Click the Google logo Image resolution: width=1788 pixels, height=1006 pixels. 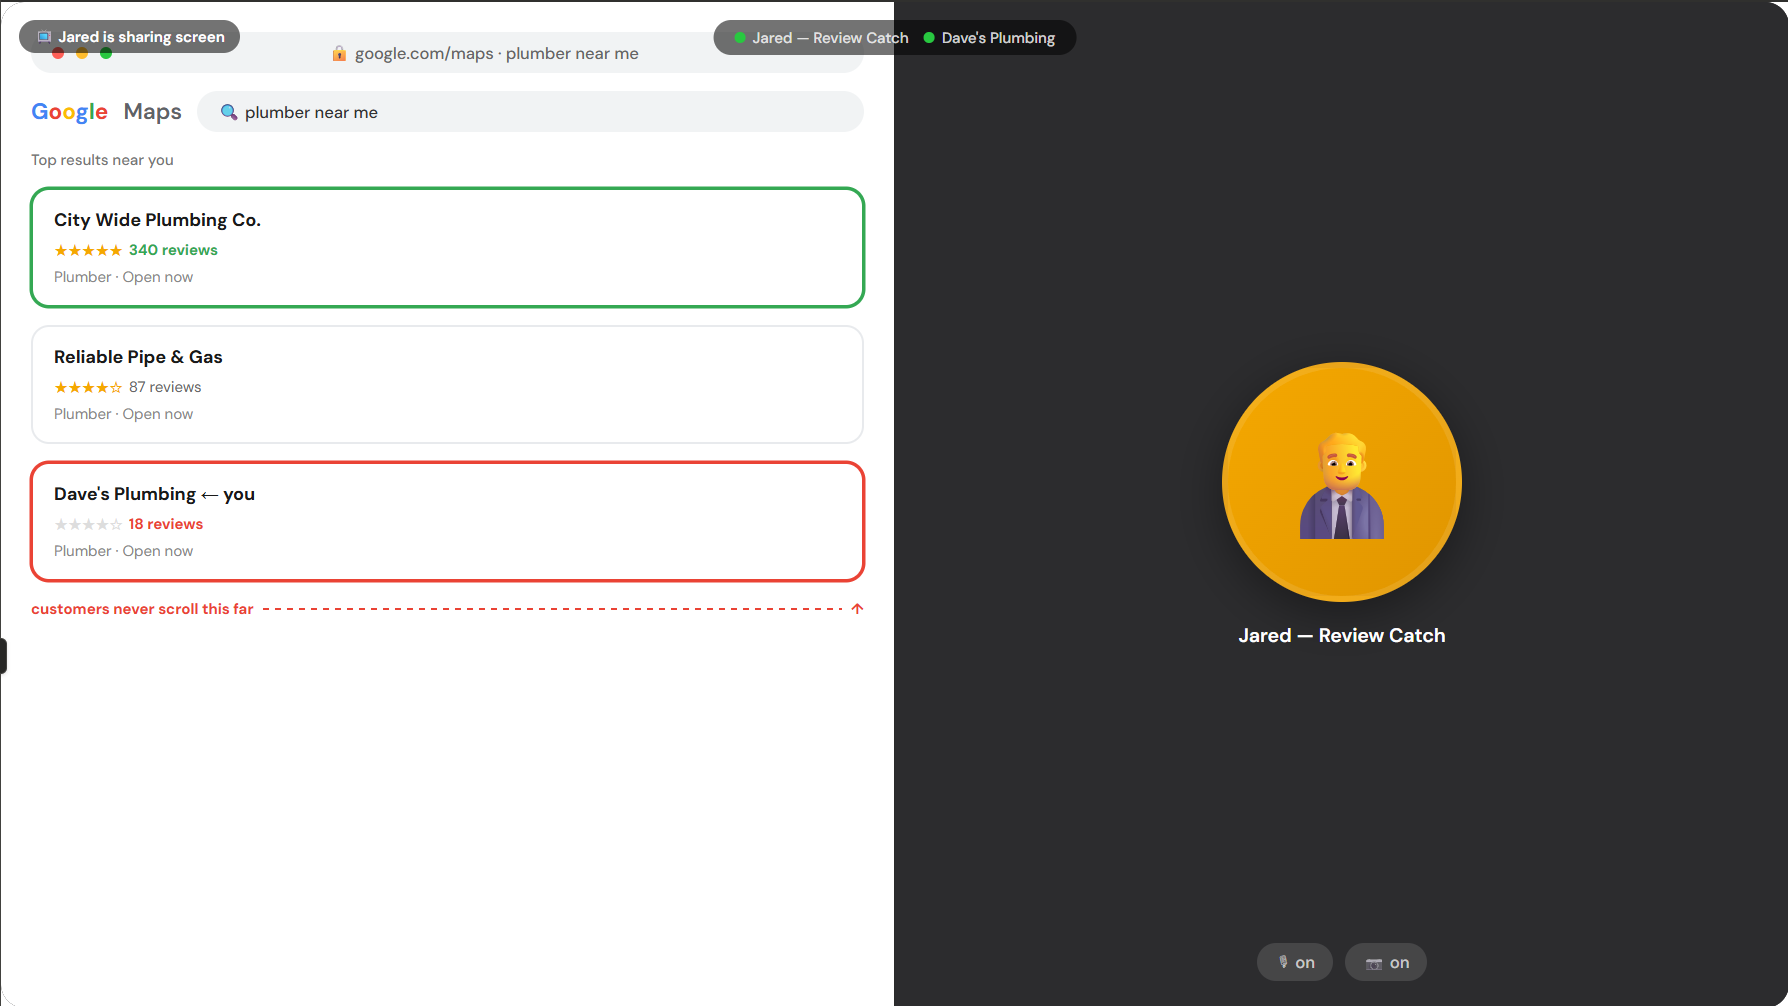(x=69, y=111)
